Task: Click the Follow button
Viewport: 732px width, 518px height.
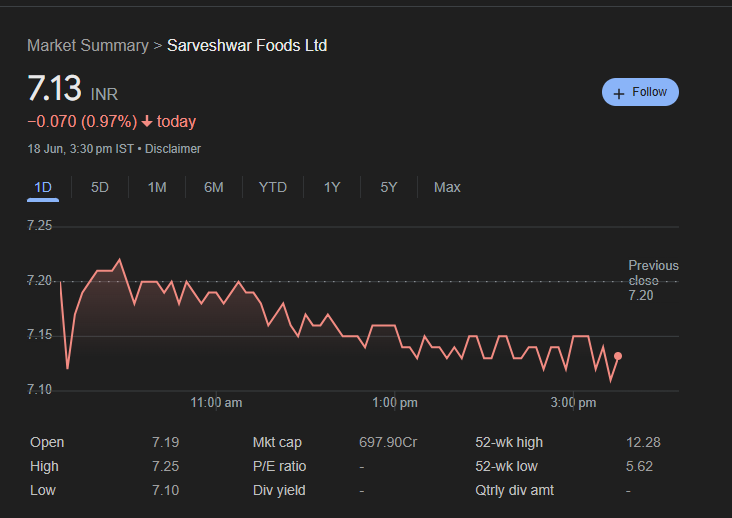Action: click(x=640, y=92)
